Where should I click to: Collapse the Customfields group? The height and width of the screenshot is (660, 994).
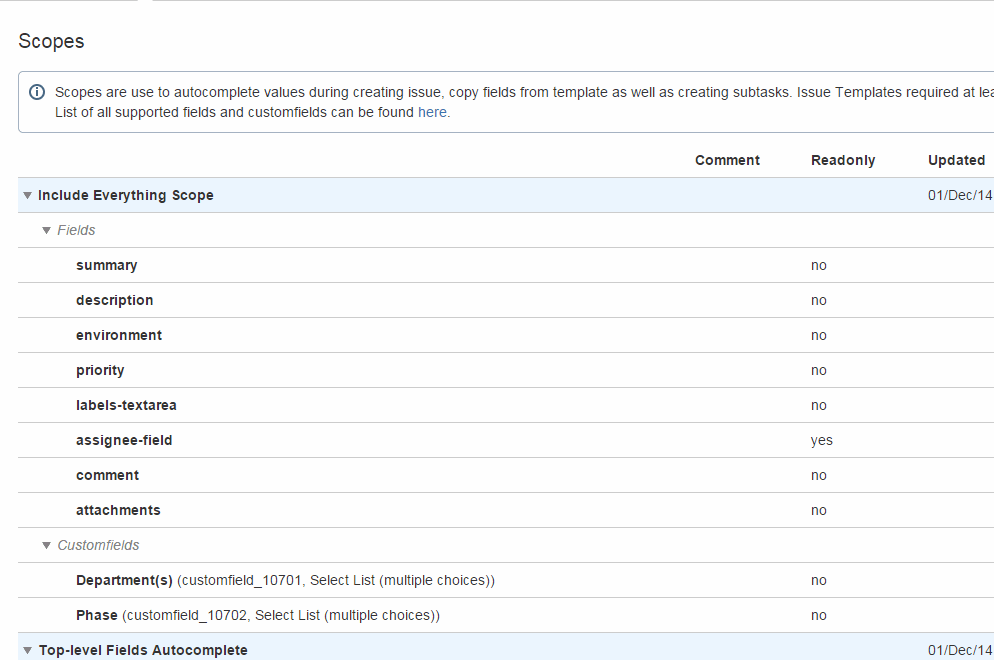[46, 545]
